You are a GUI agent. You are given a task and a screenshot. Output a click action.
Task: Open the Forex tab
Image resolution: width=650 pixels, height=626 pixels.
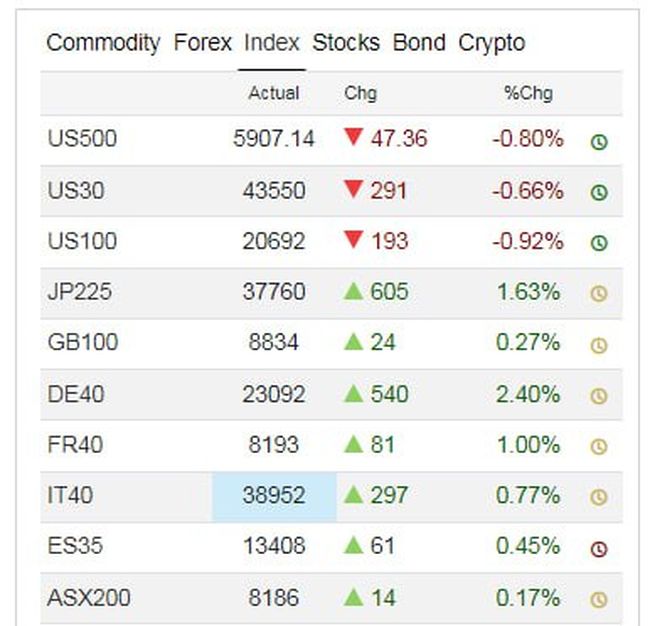click(x=202, y=43)
